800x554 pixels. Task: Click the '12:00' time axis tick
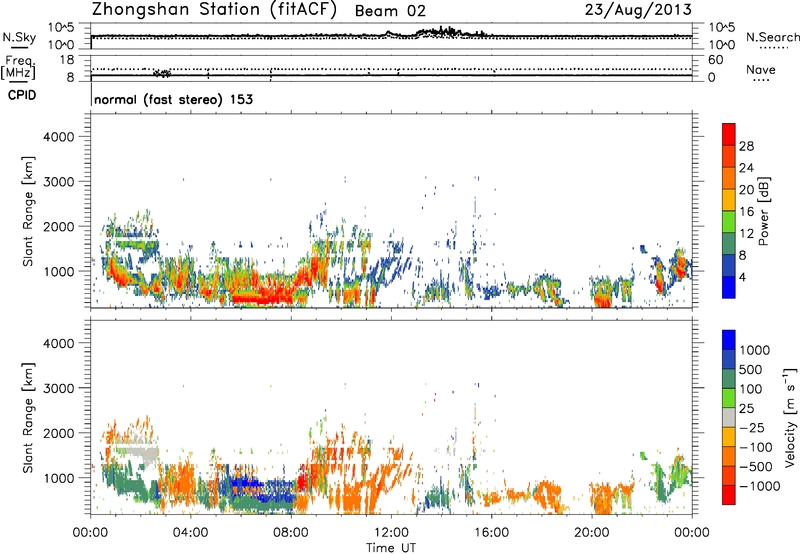coord(391,533)
